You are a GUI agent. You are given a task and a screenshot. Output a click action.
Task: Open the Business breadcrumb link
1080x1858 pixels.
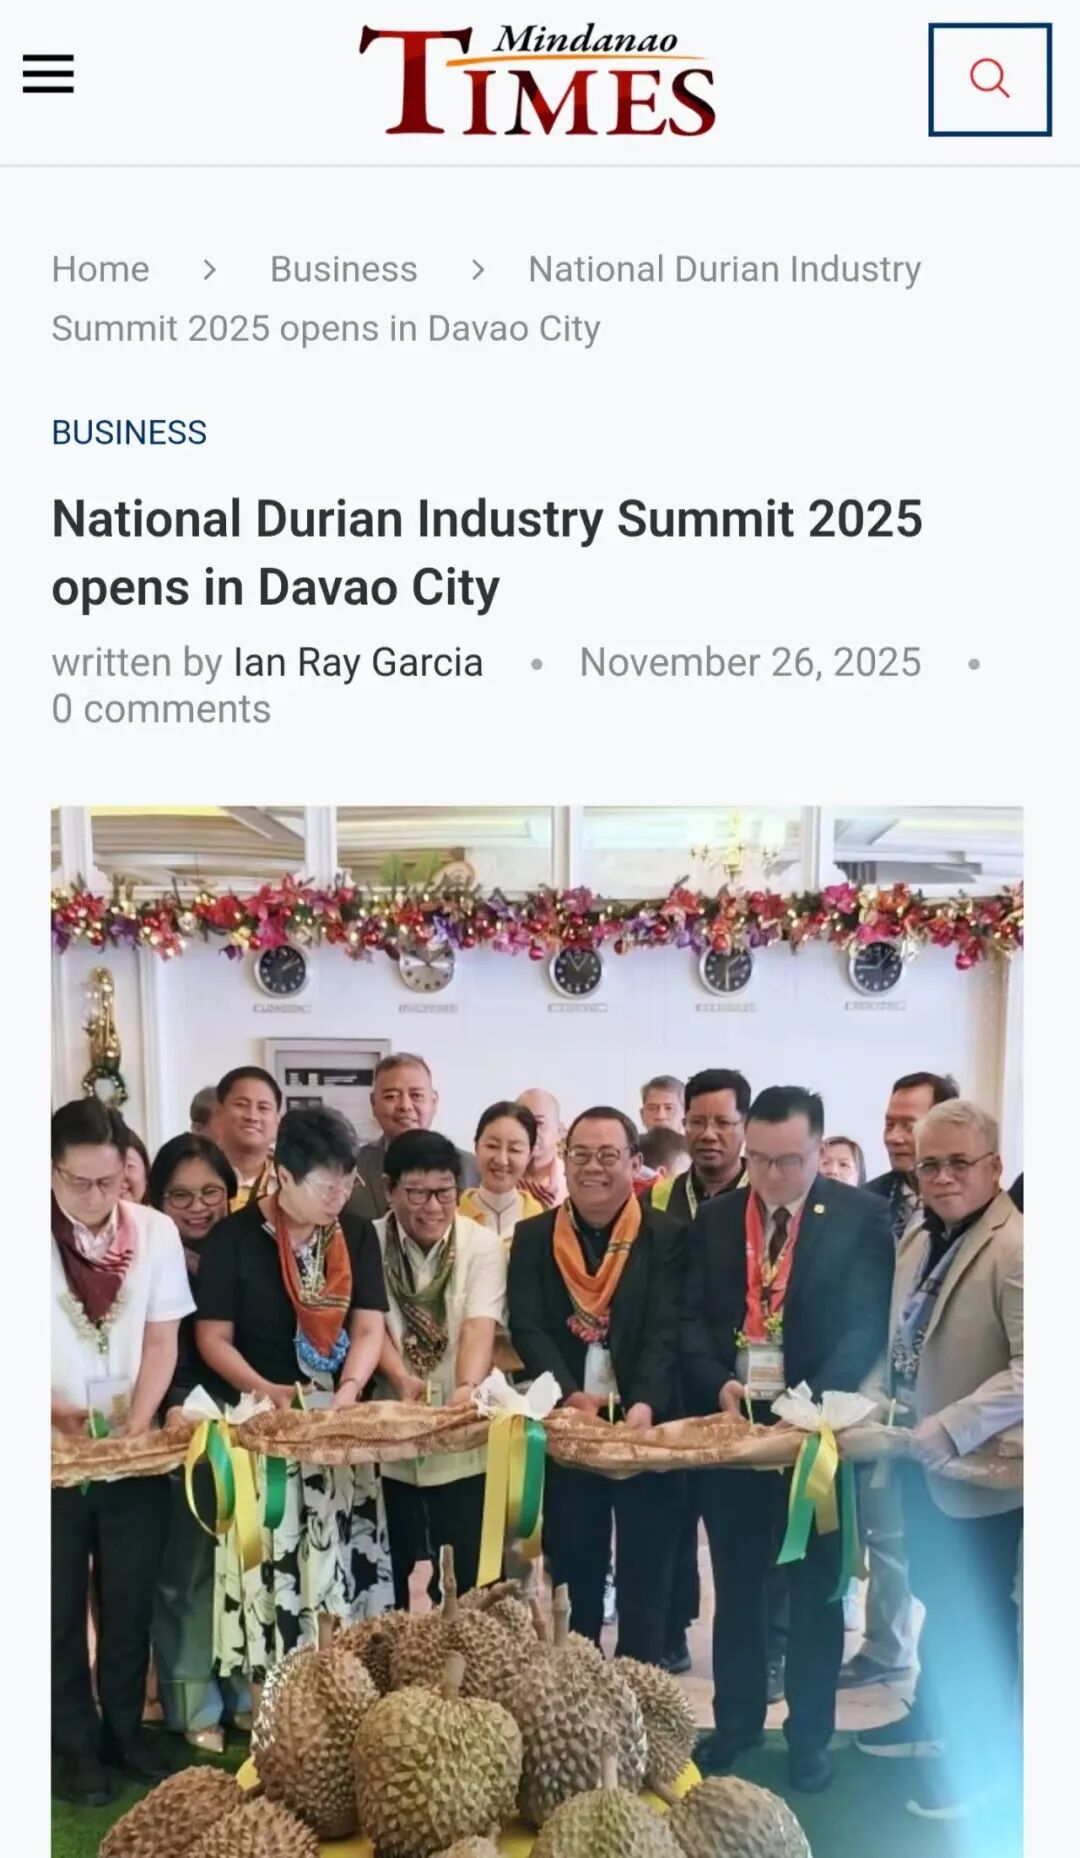tap(343, 269)
